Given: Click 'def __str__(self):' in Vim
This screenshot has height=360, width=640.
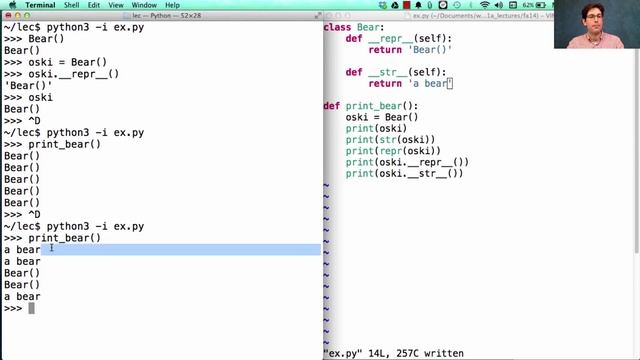Looking at the screenshot, I should (x=396, y=72).
